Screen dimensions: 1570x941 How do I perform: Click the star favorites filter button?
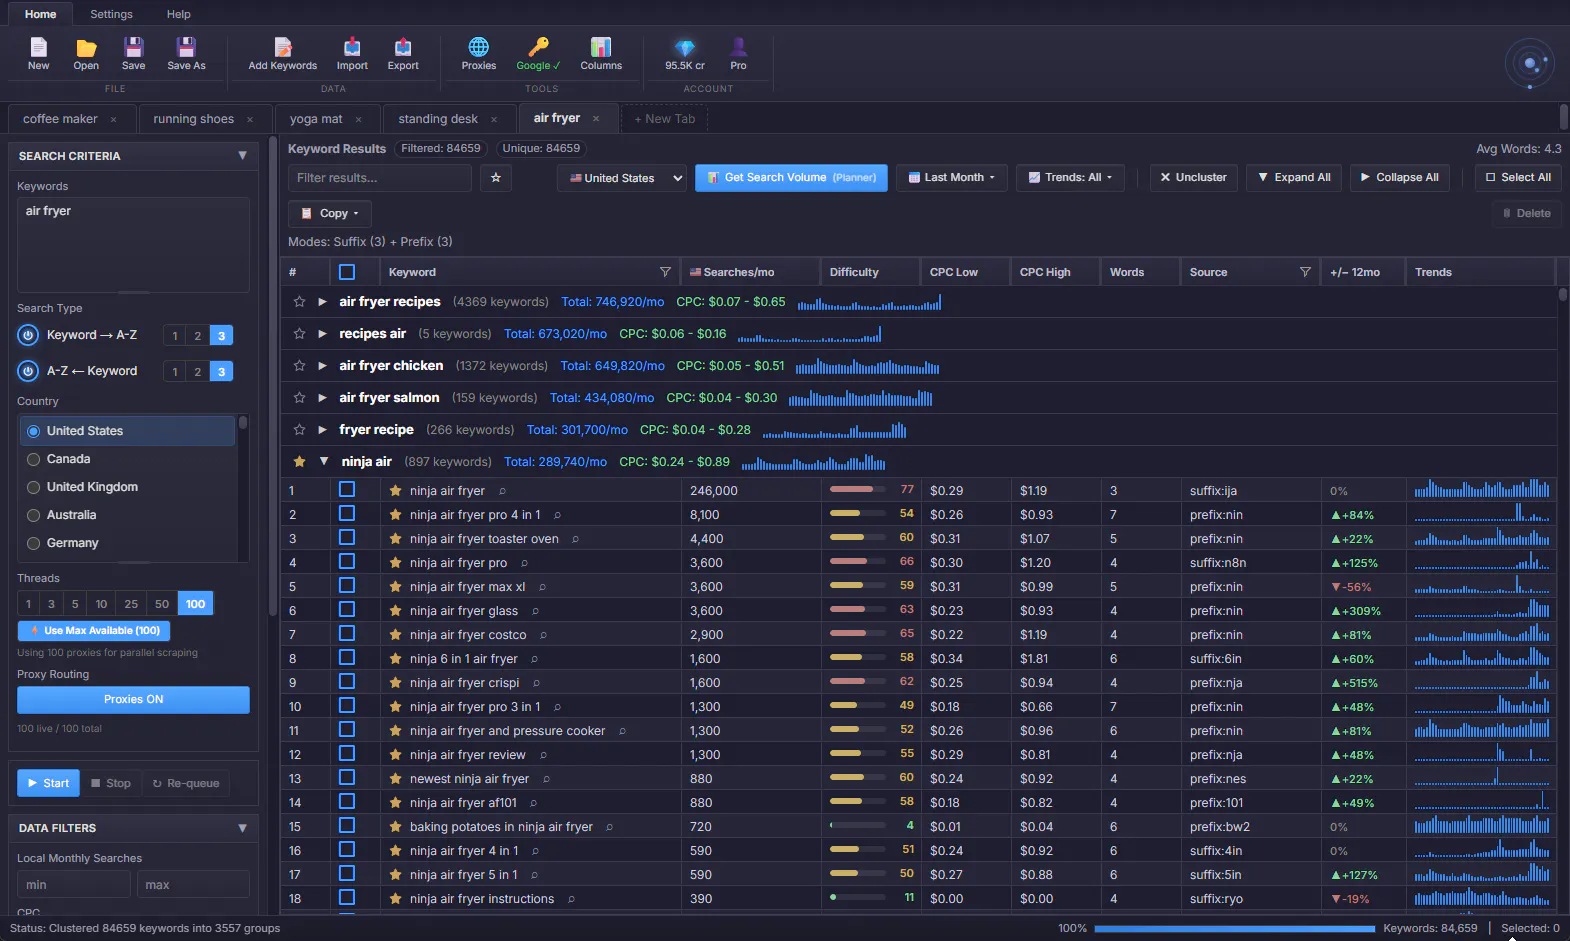point(496,178)
